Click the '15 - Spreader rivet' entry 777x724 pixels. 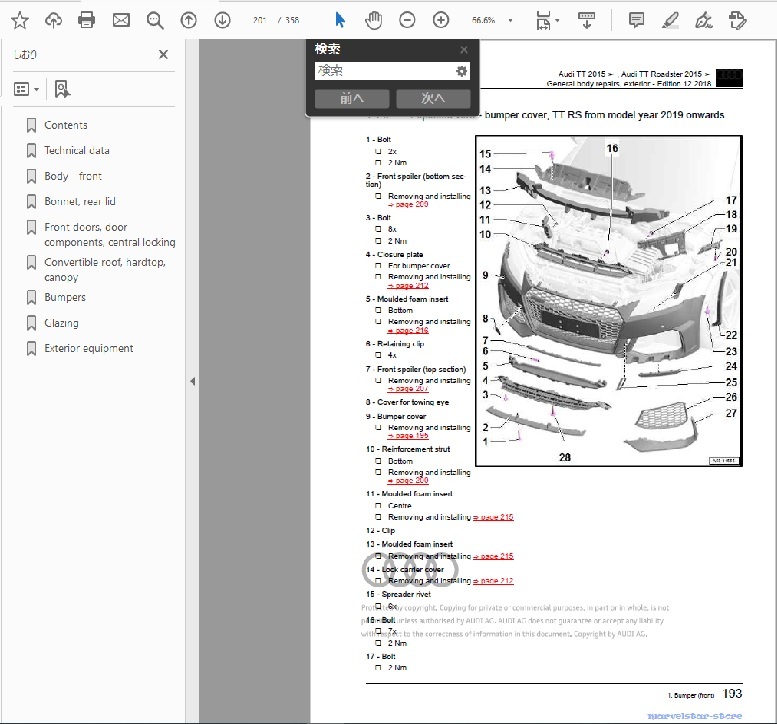pyautogui.click(x=398, y=594)
